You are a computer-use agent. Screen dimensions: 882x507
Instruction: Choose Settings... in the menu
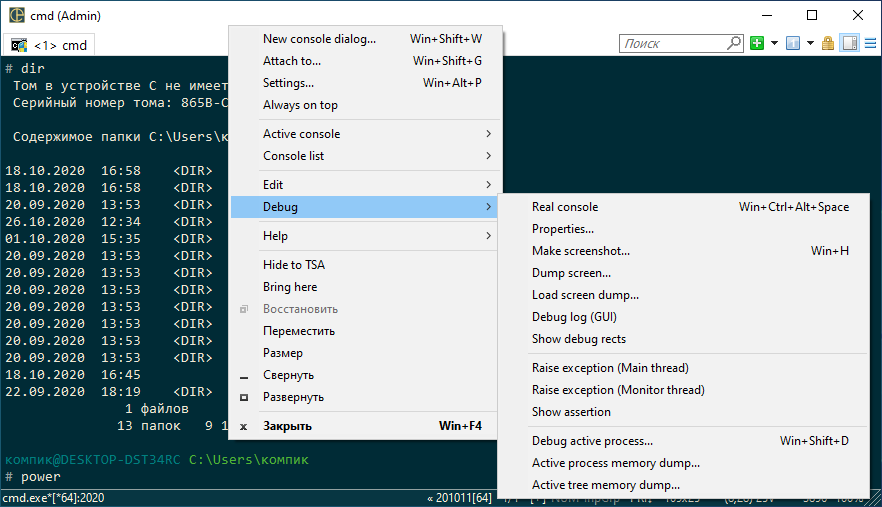pos(288,83)
